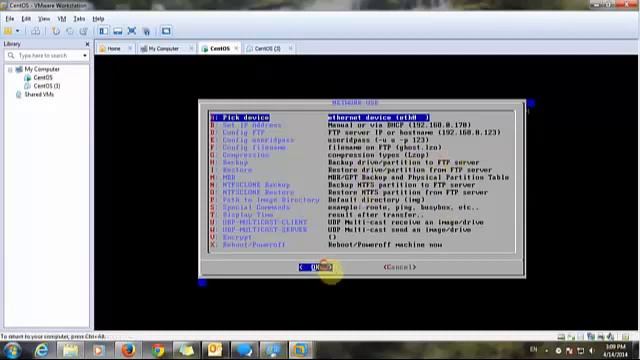Viewport: 640px width, 360px height.
Task: Open Outlook from the taskbar
Action: point(215,350)
